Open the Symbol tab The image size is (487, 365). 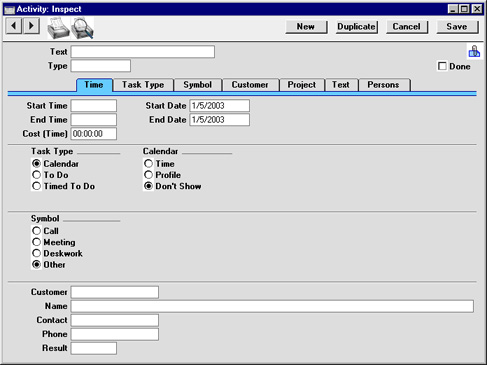[x=198, y=85]
